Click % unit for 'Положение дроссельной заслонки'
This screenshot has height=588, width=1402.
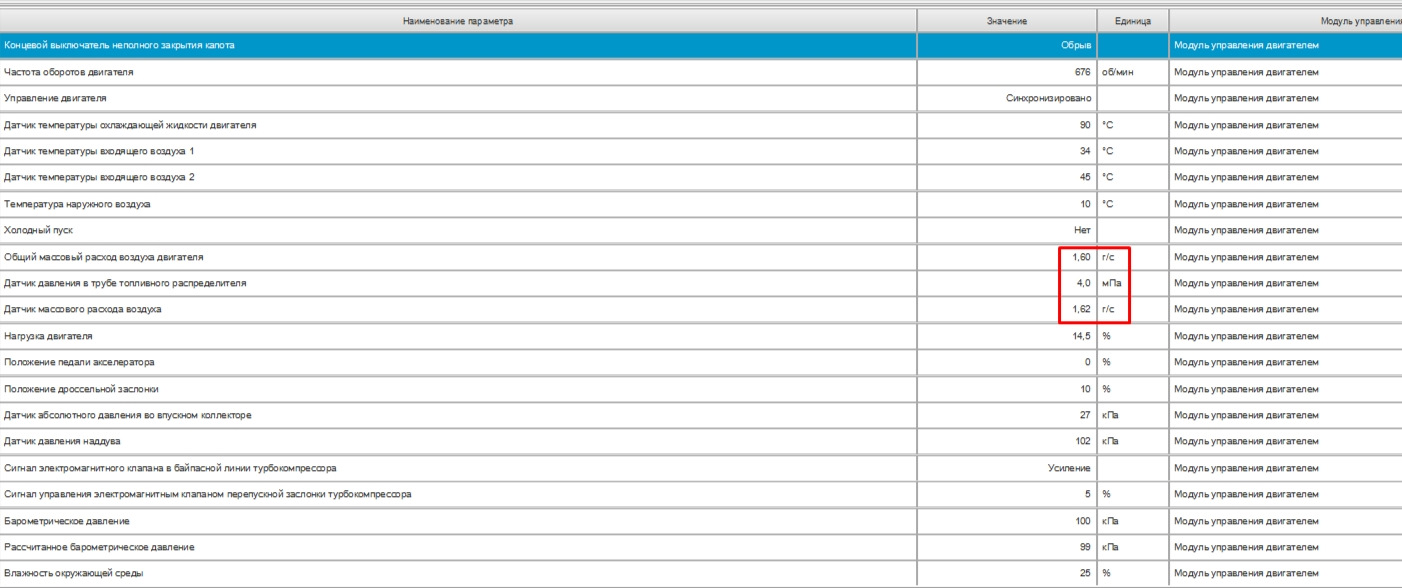[x=1106, y=388]
